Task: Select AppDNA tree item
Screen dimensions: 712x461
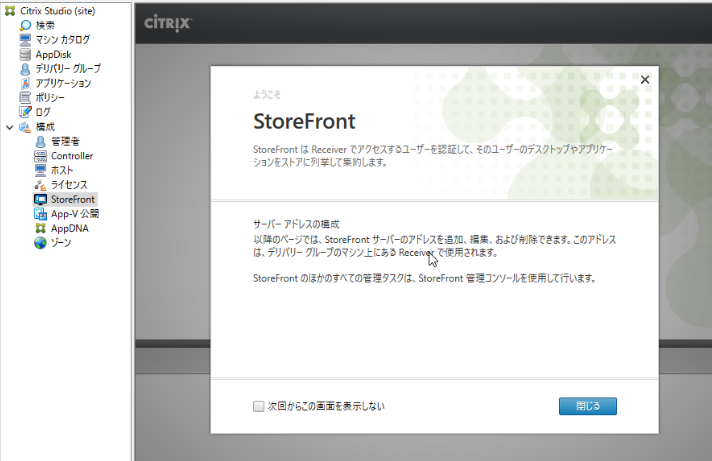Action: [69, 228]
